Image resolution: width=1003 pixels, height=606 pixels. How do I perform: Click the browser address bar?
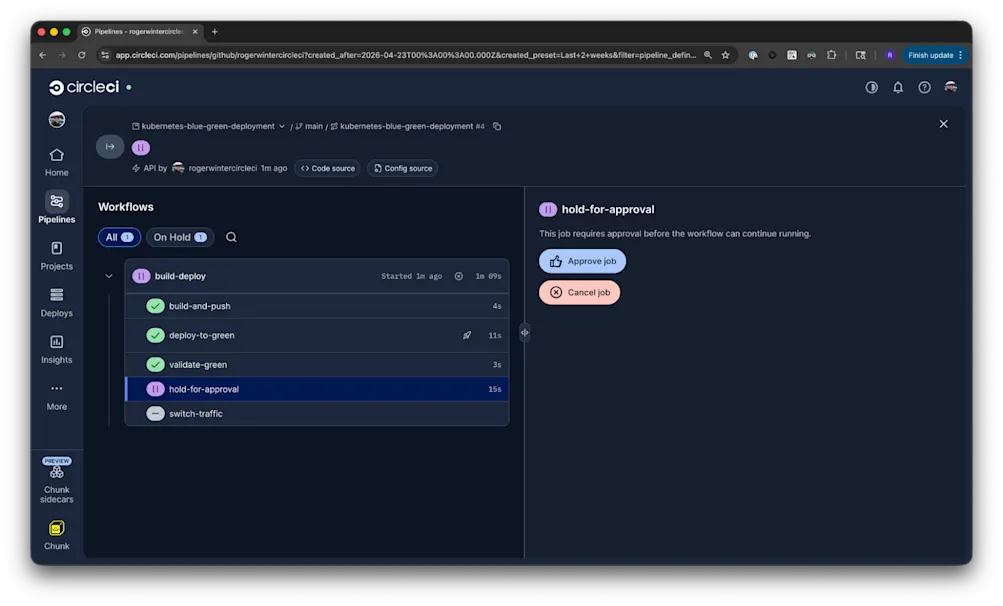tap(406, 55)
